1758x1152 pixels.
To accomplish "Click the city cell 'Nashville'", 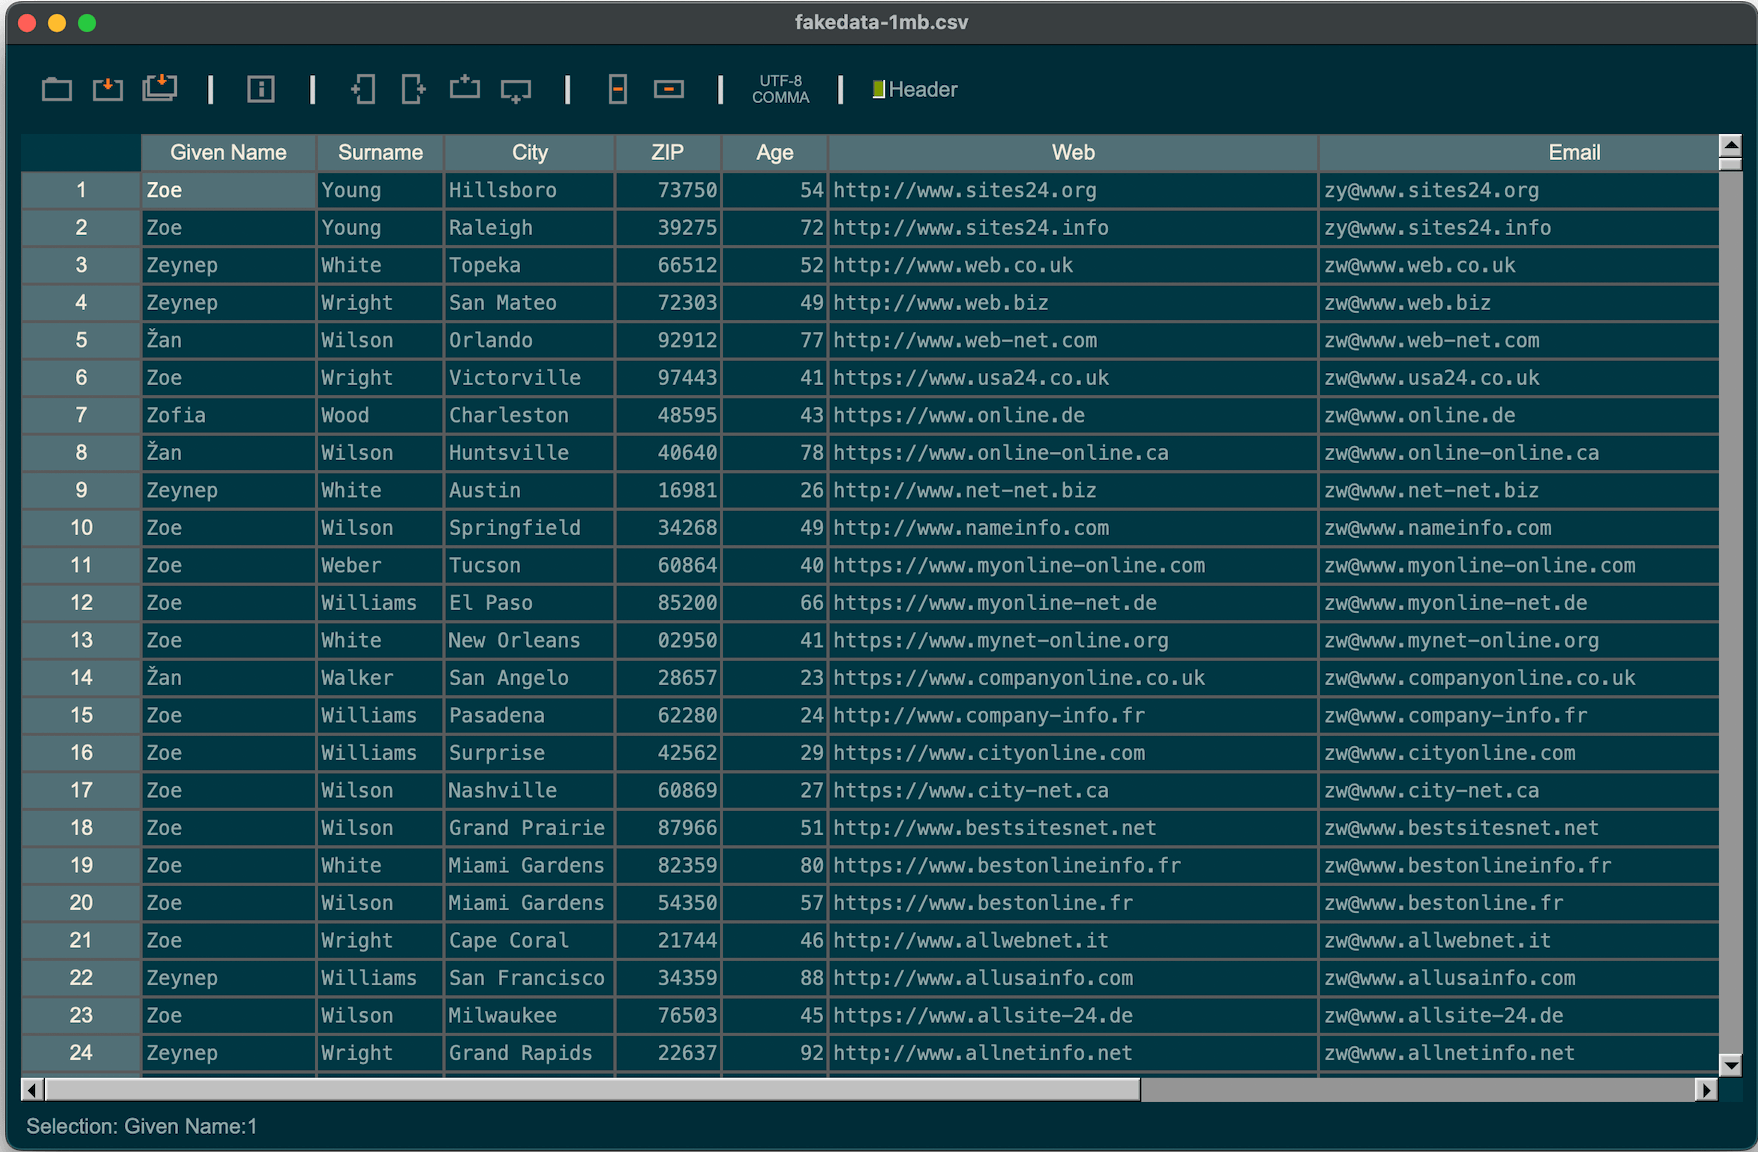I will coord(529,790).
